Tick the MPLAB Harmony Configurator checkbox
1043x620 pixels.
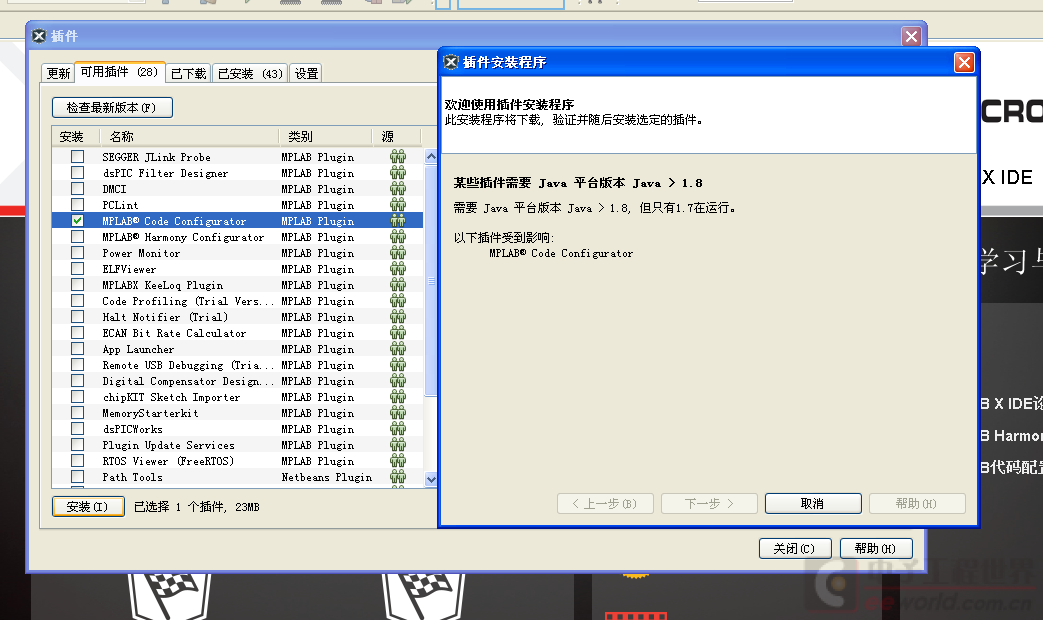[78, 236]
